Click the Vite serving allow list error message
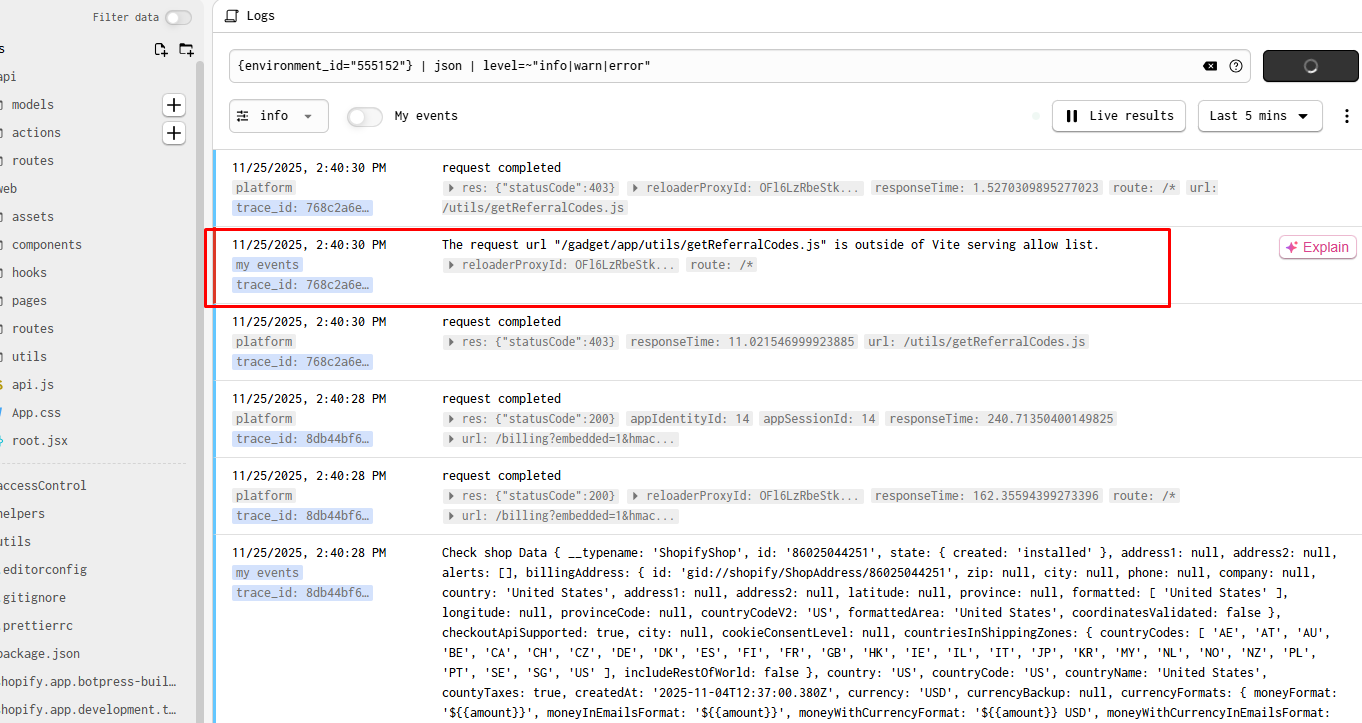Image resolution: width=1362 pixels, height=723 pixels. pos(770,245)
